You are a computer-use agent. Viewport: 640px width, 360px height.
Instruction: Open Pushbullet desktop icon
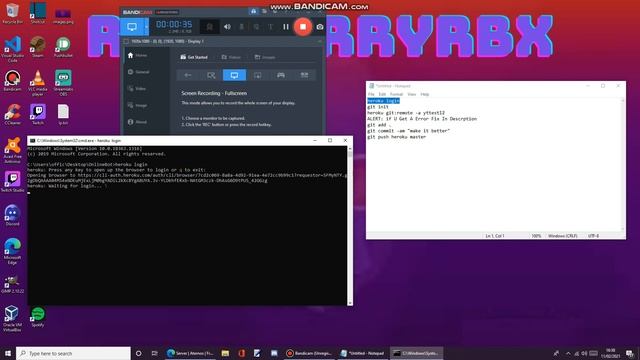pos(63,47)
